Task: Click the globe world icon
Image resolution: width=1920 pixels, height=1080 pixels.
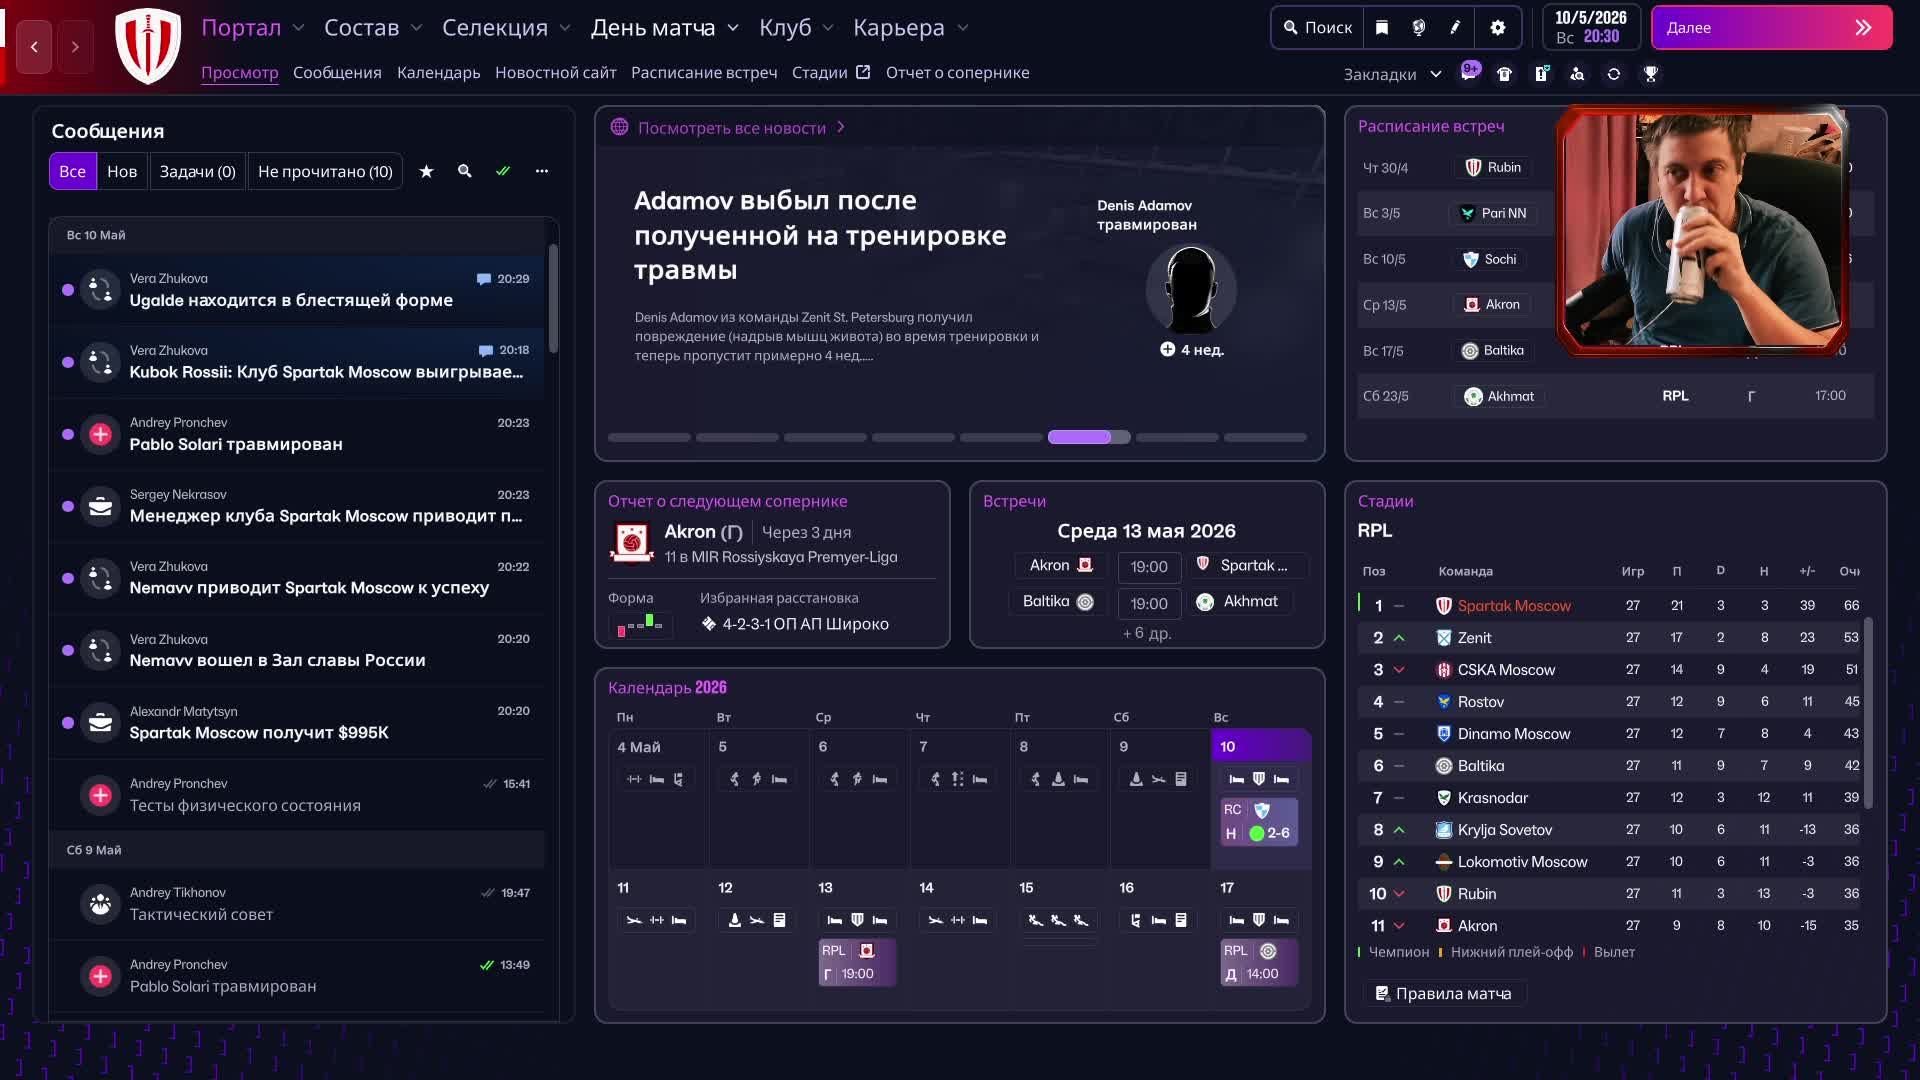Action: point(1418,28)
